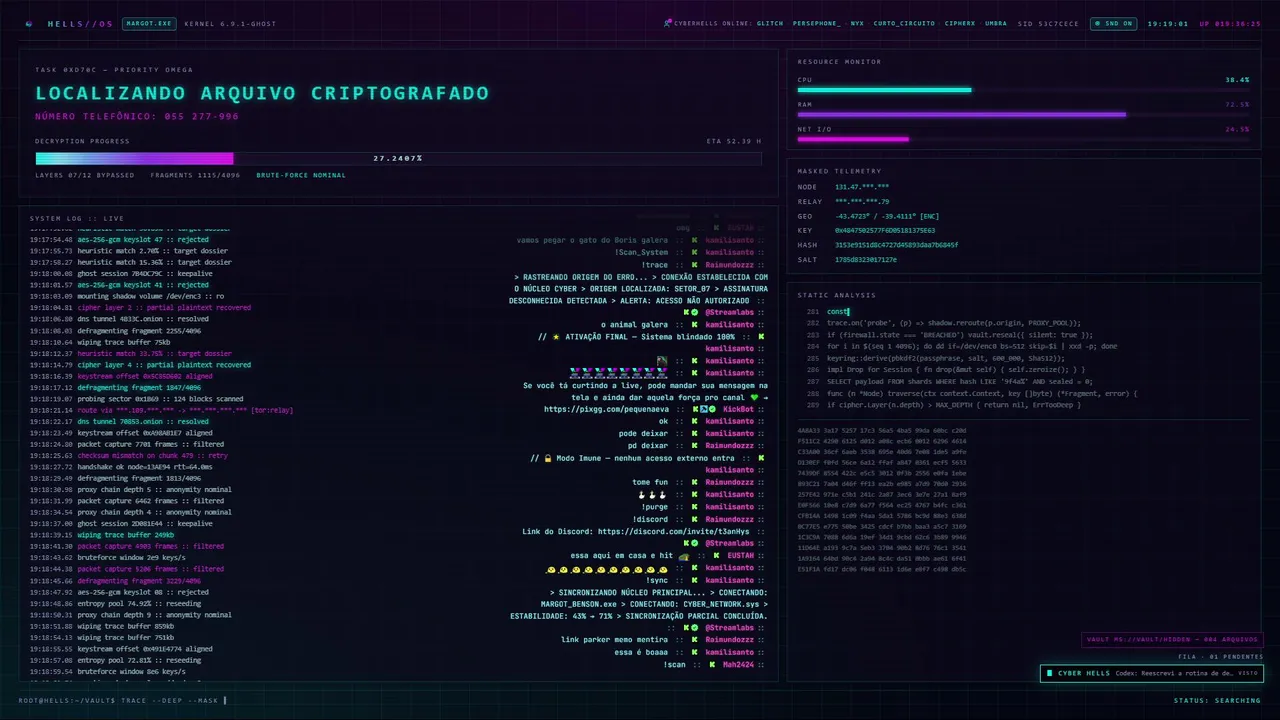Viewport: 1280px width, 720px height.
Task: Click Kick icon beside the !discord command
Action: (694, 519)
